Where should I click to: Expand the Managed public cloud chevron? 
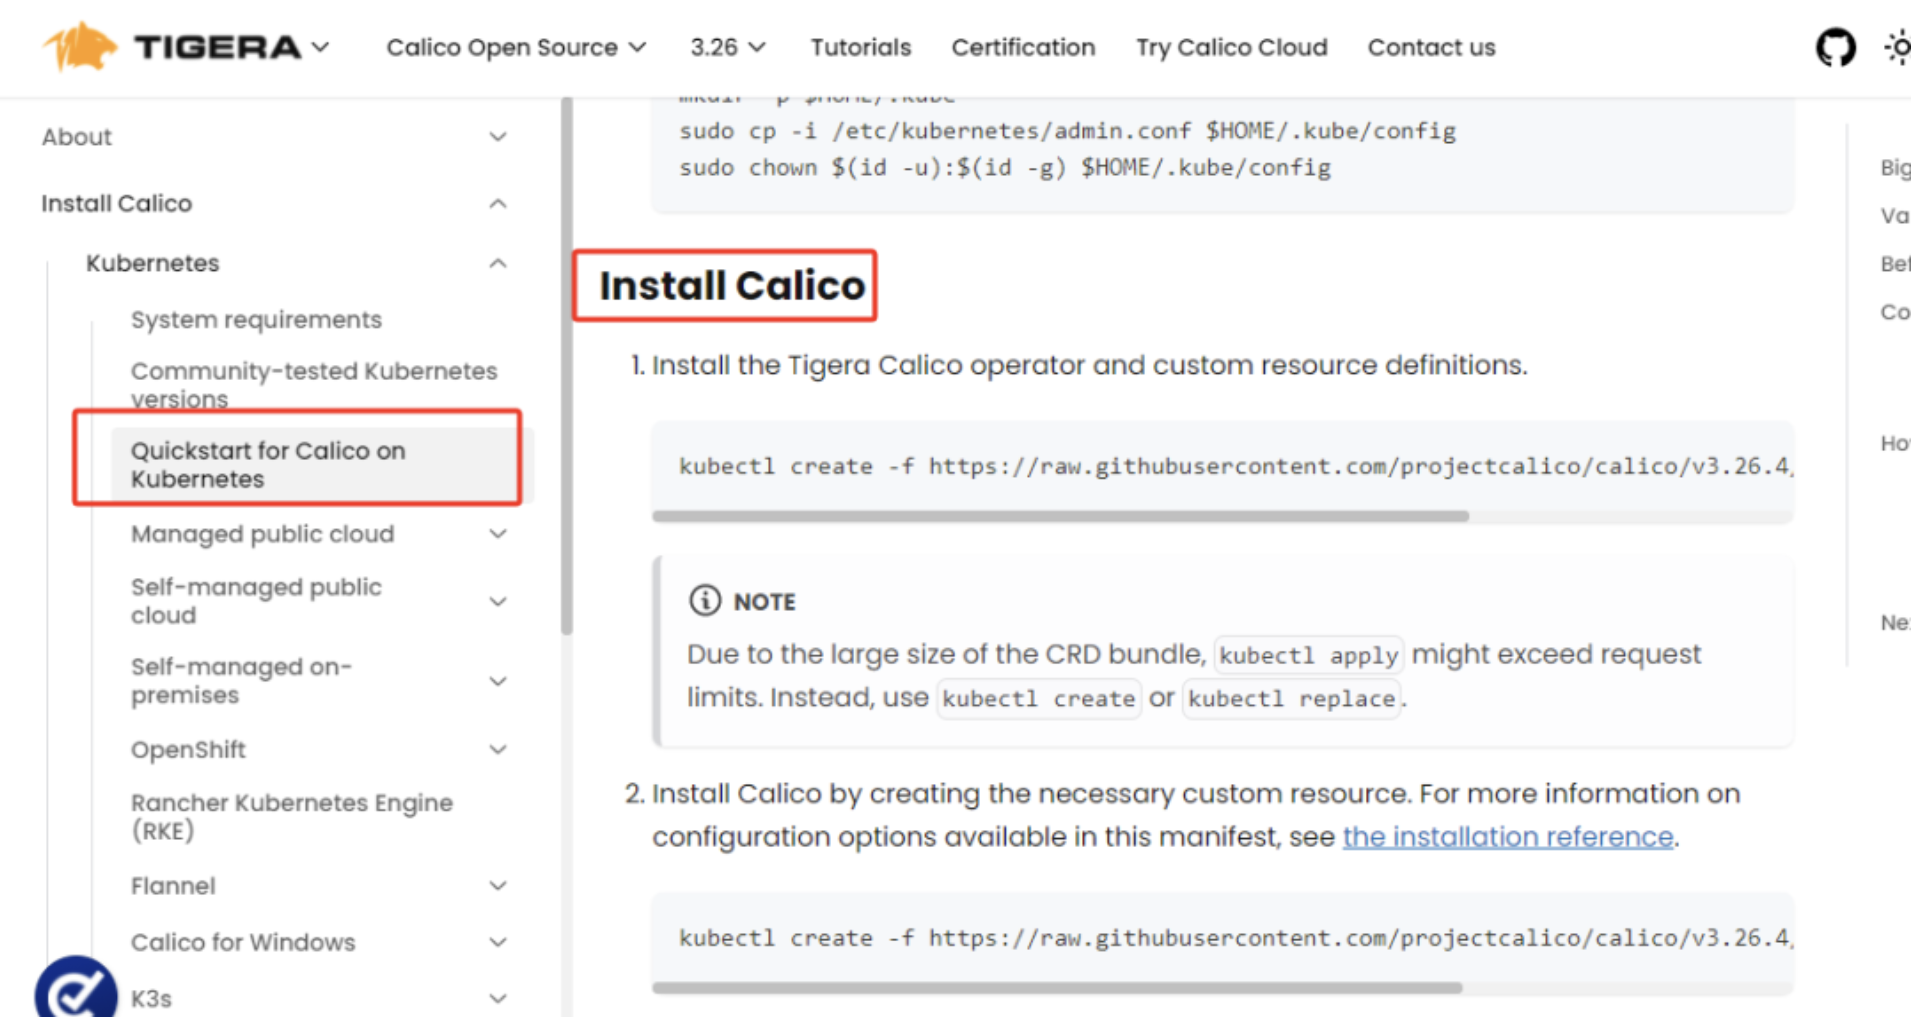tap(497, 534)
